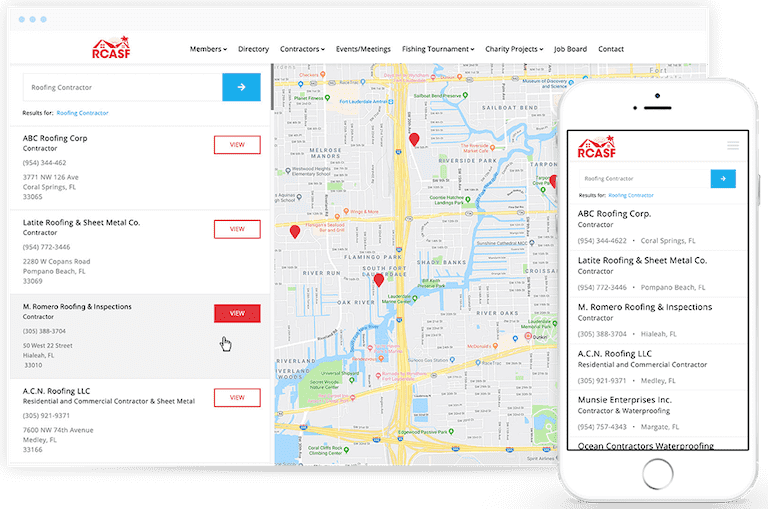Click the Planet Fitness map marker
Image resolution: width=768 pixels, height=509 pixels.
coord(327,98)
